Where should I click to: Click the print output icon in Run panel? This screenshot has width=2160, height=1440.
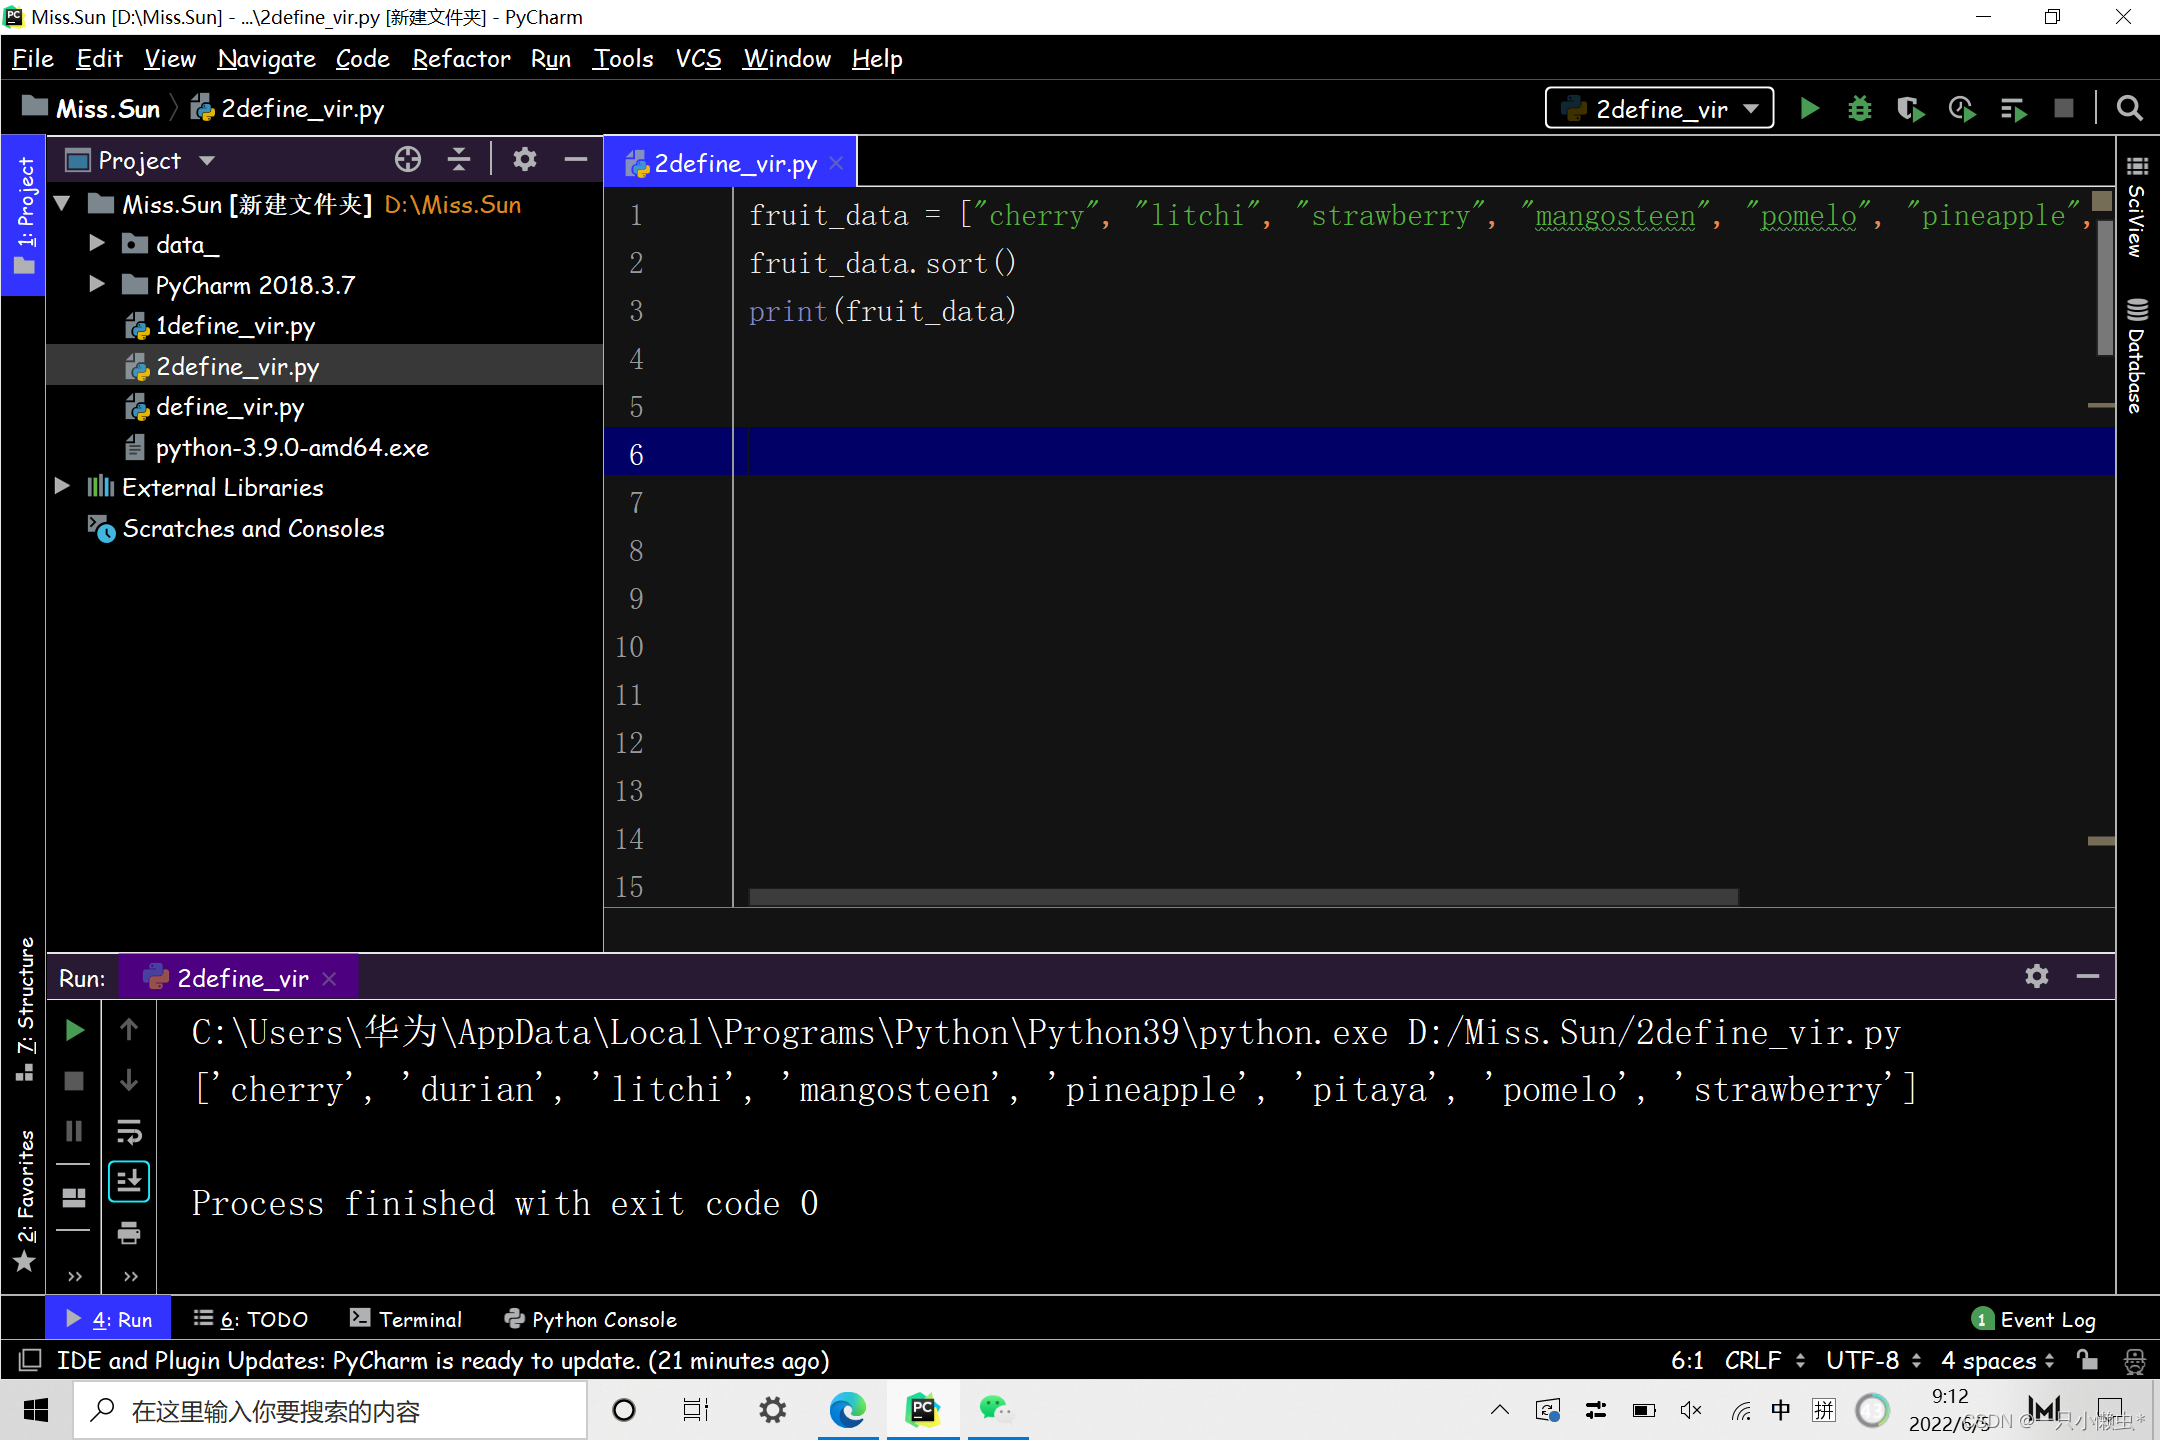click(129, 1232)
